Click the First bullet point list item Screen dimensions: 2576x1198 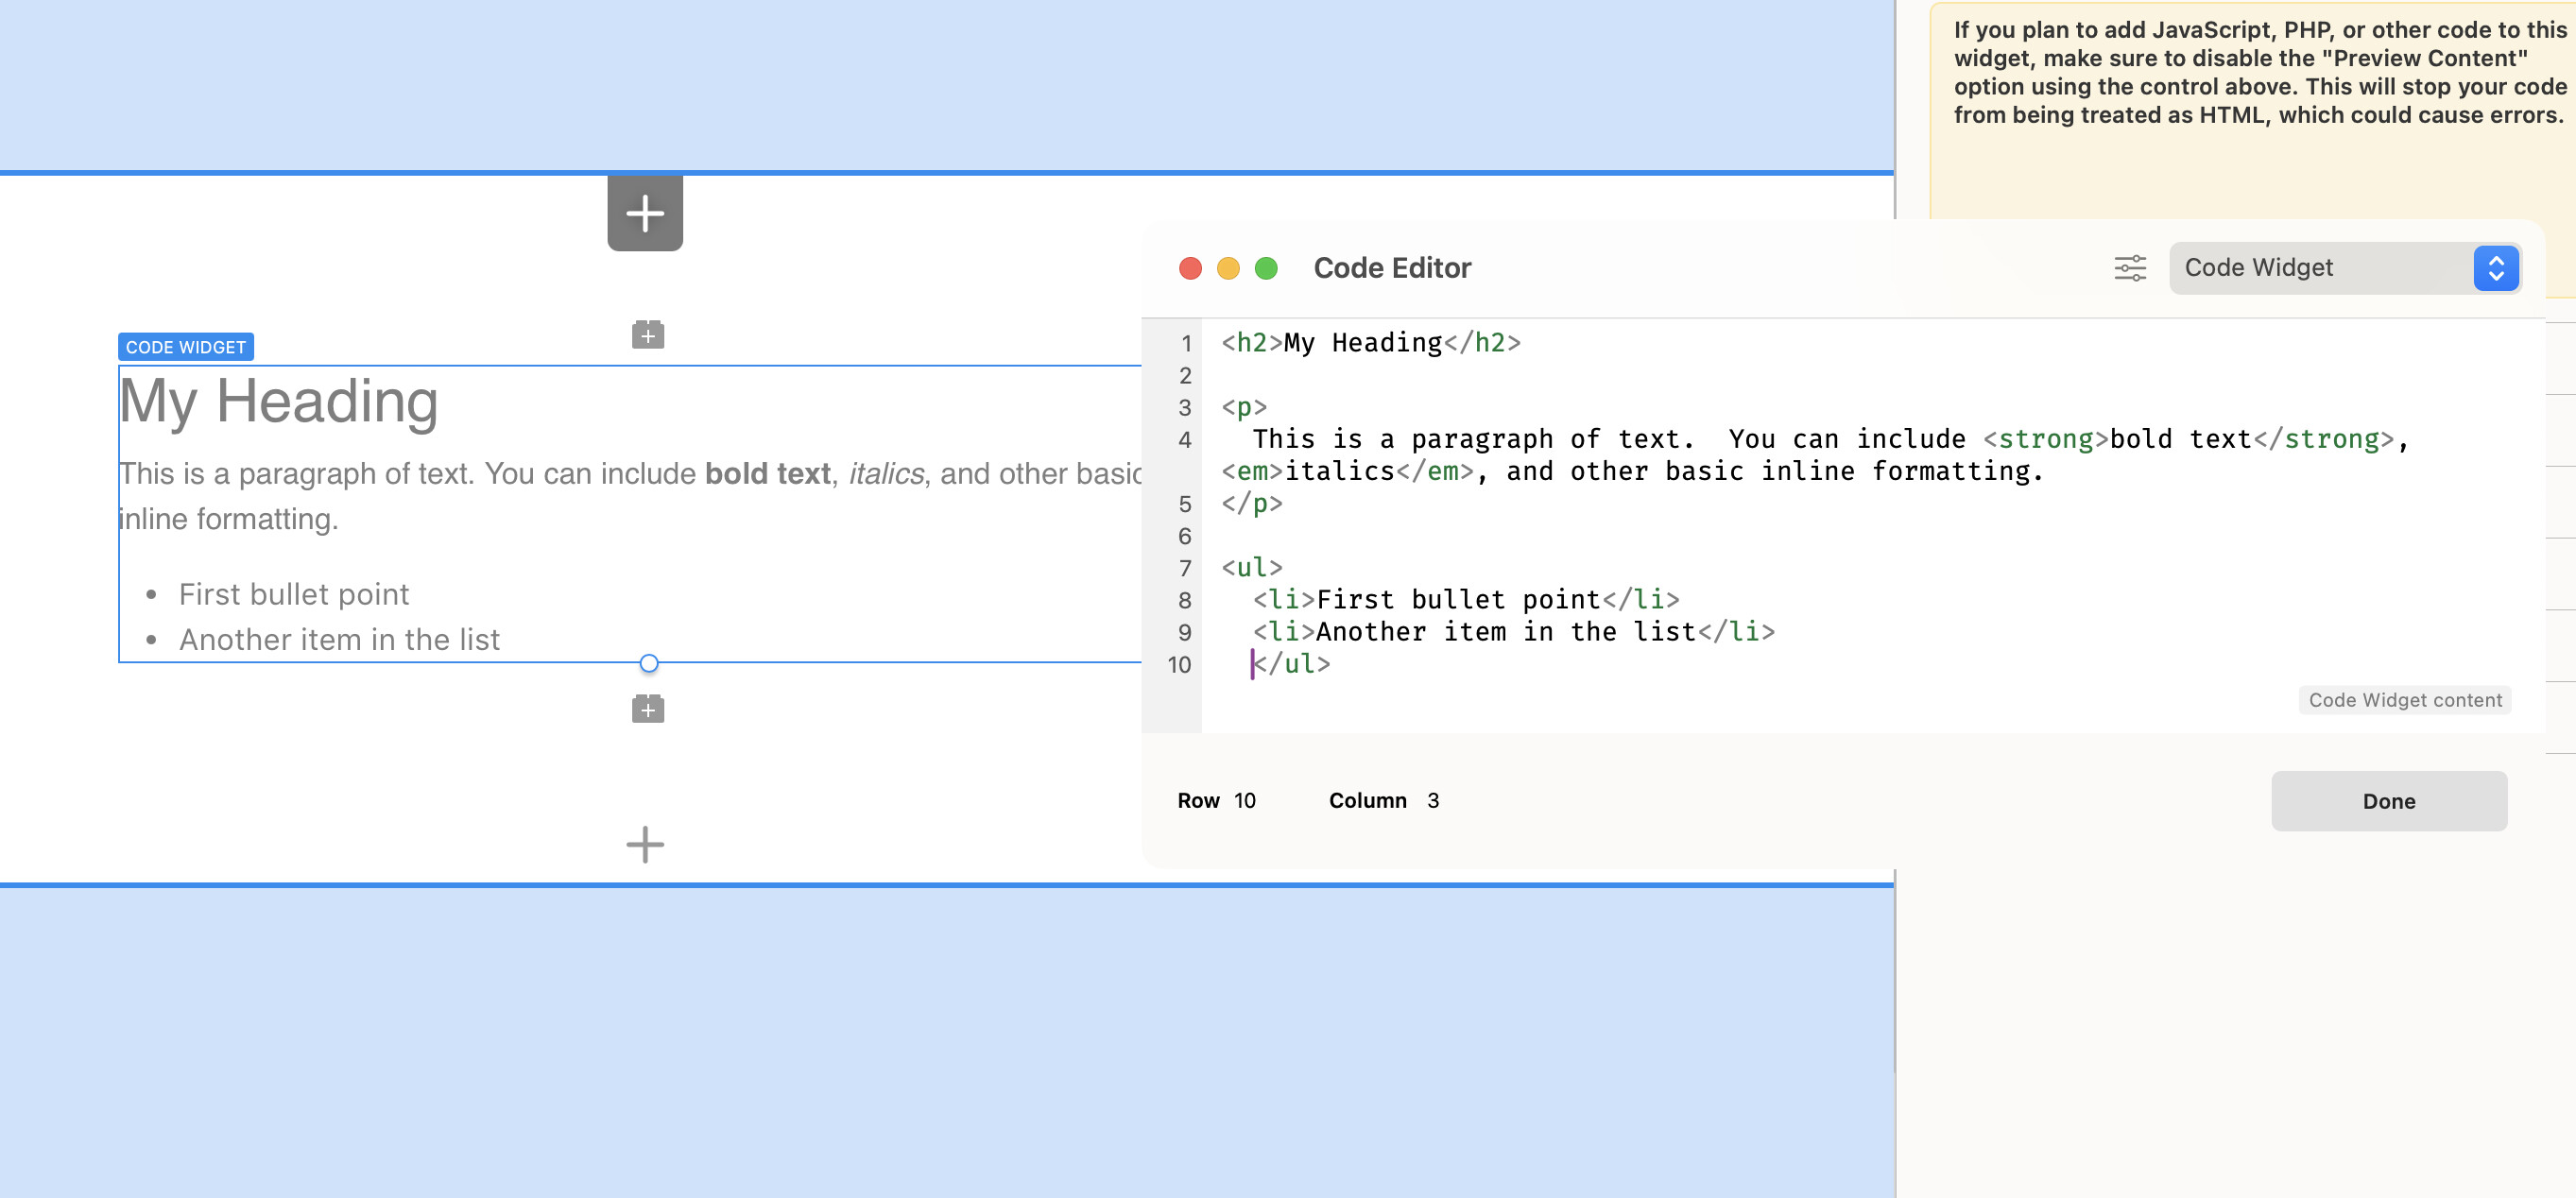pos(294,594)
